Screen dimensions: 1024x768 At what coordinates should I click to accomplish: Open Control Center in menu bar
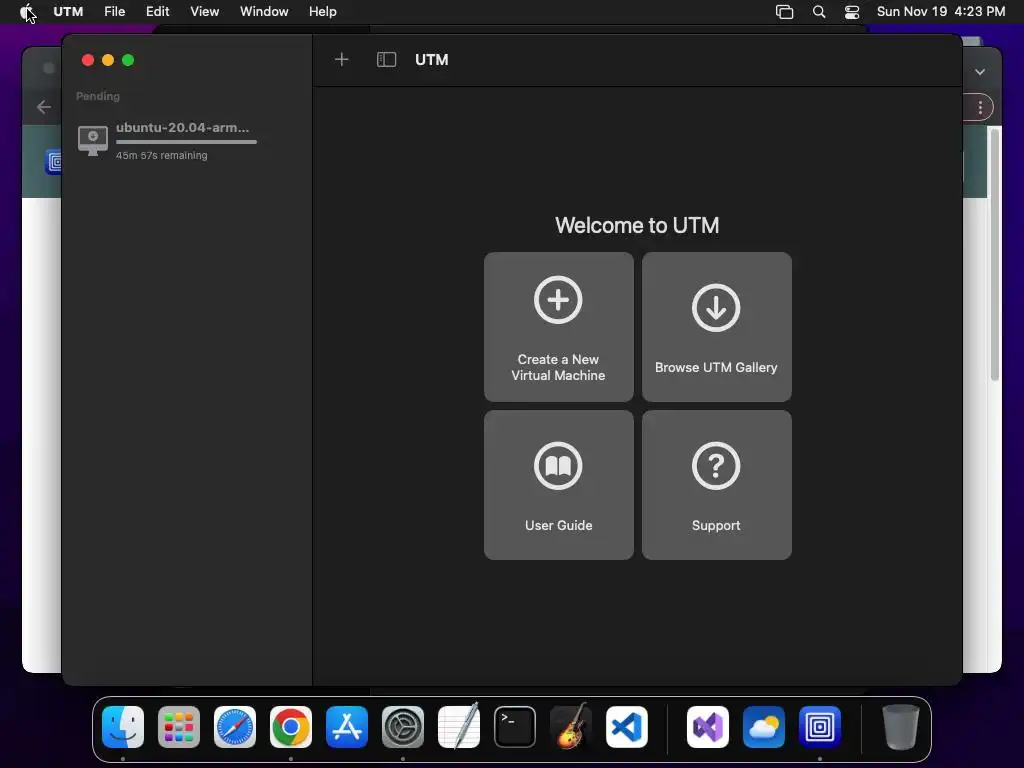[x=852, y=12]
